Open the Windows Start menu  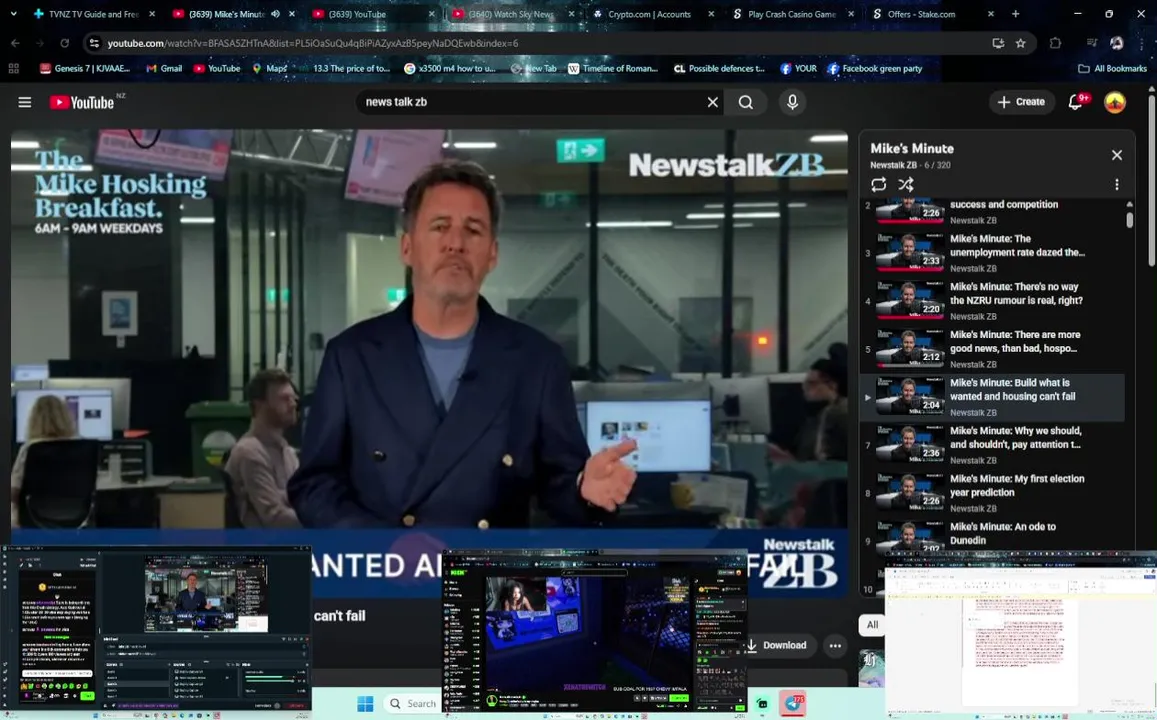365,704
